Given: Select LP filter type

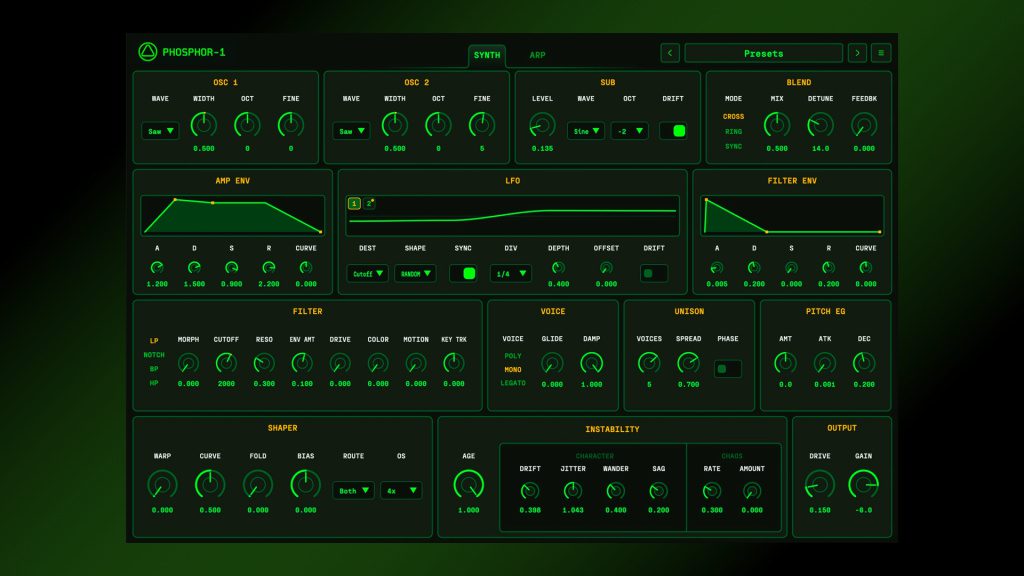Looking at the screenshot, I should 154,341.
